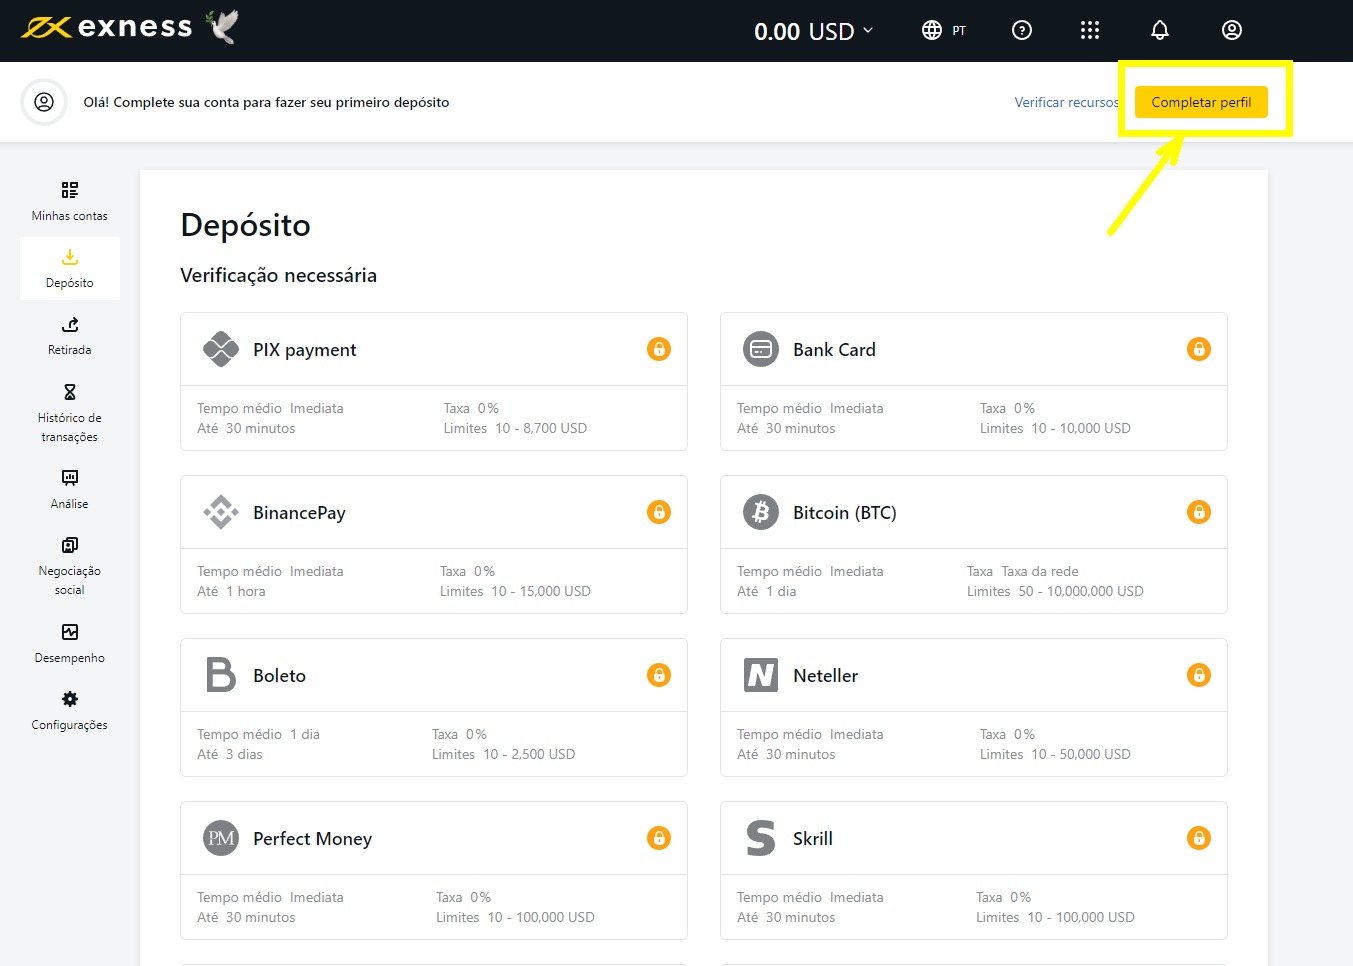Select the Bank Card deposit method

coord(834,350)
